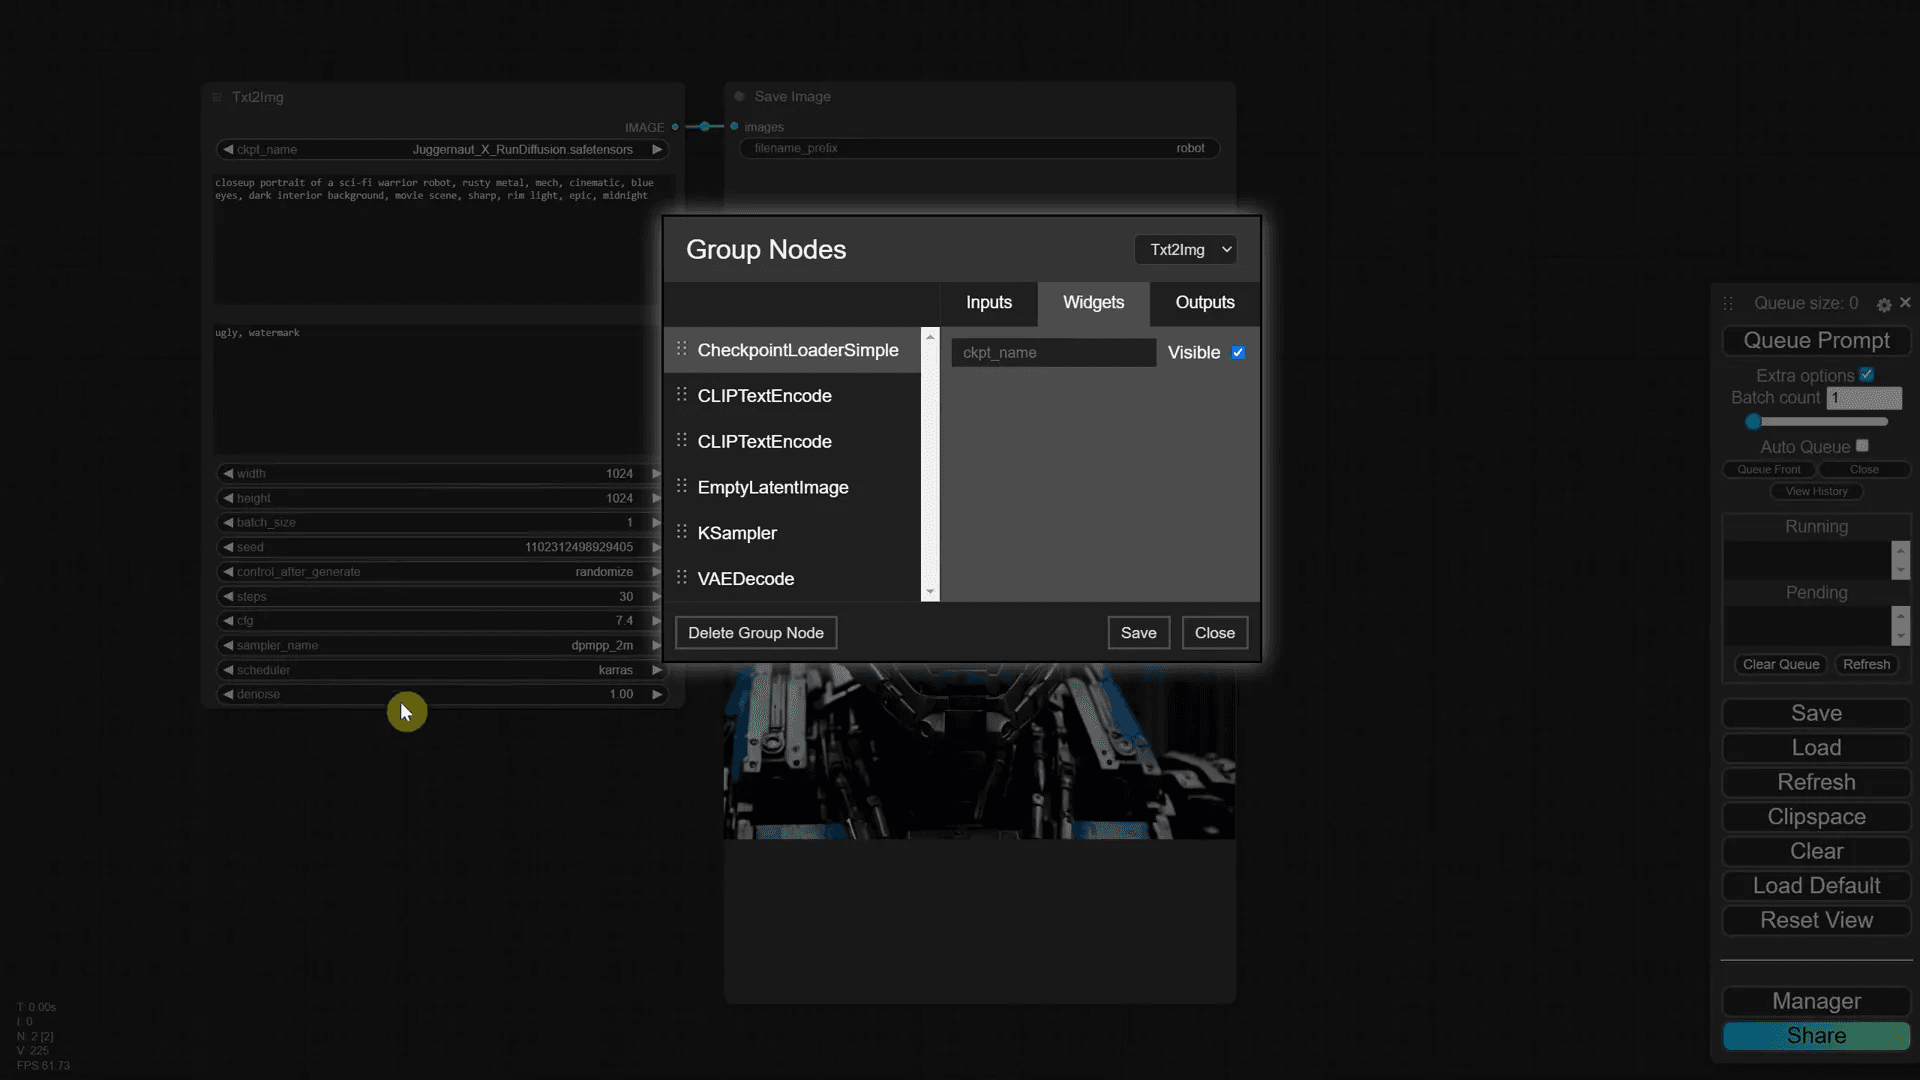
Task: Click the left arrow on steps widget
Action: pos(228,596)
